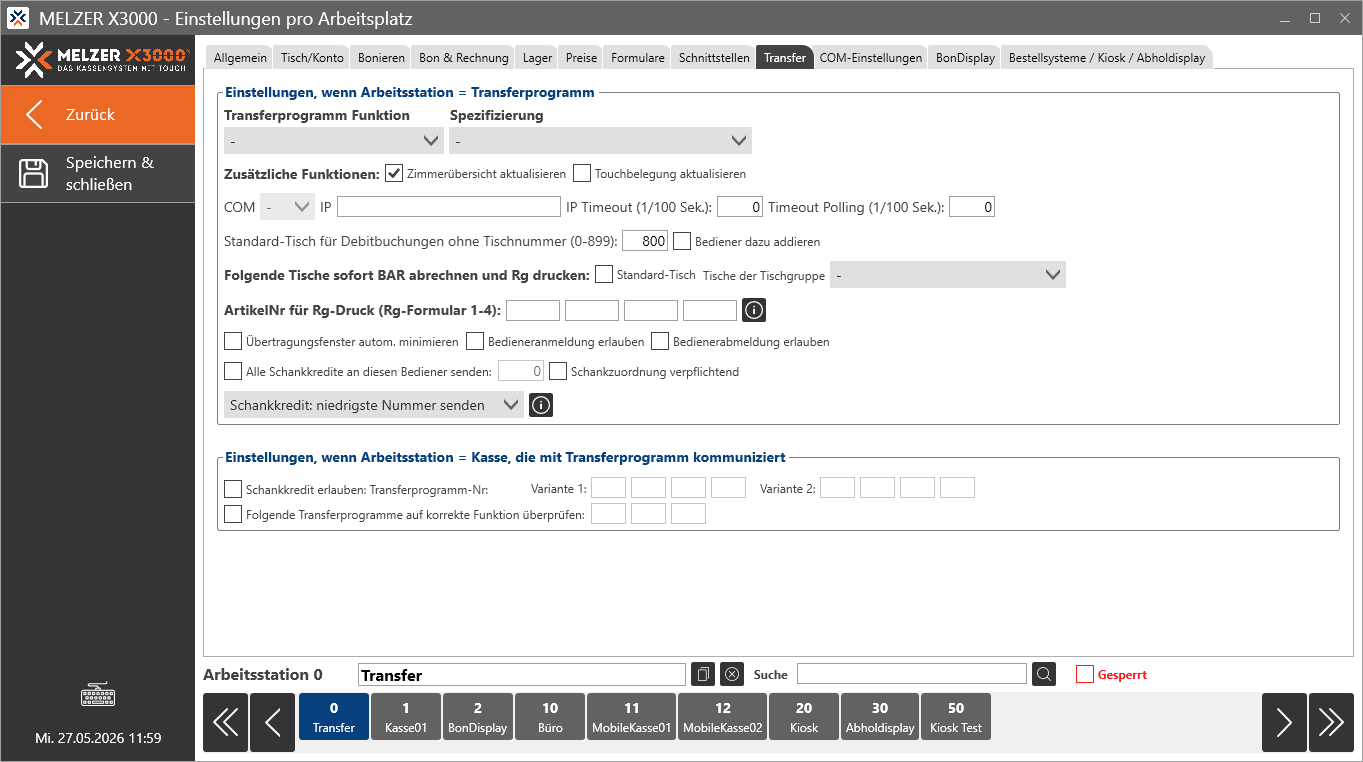The height and width of the screenshot is (762, 1363).
Task: Click first ArtikelNr für Rg-Druck field
Action: click(x=533, y=310)
